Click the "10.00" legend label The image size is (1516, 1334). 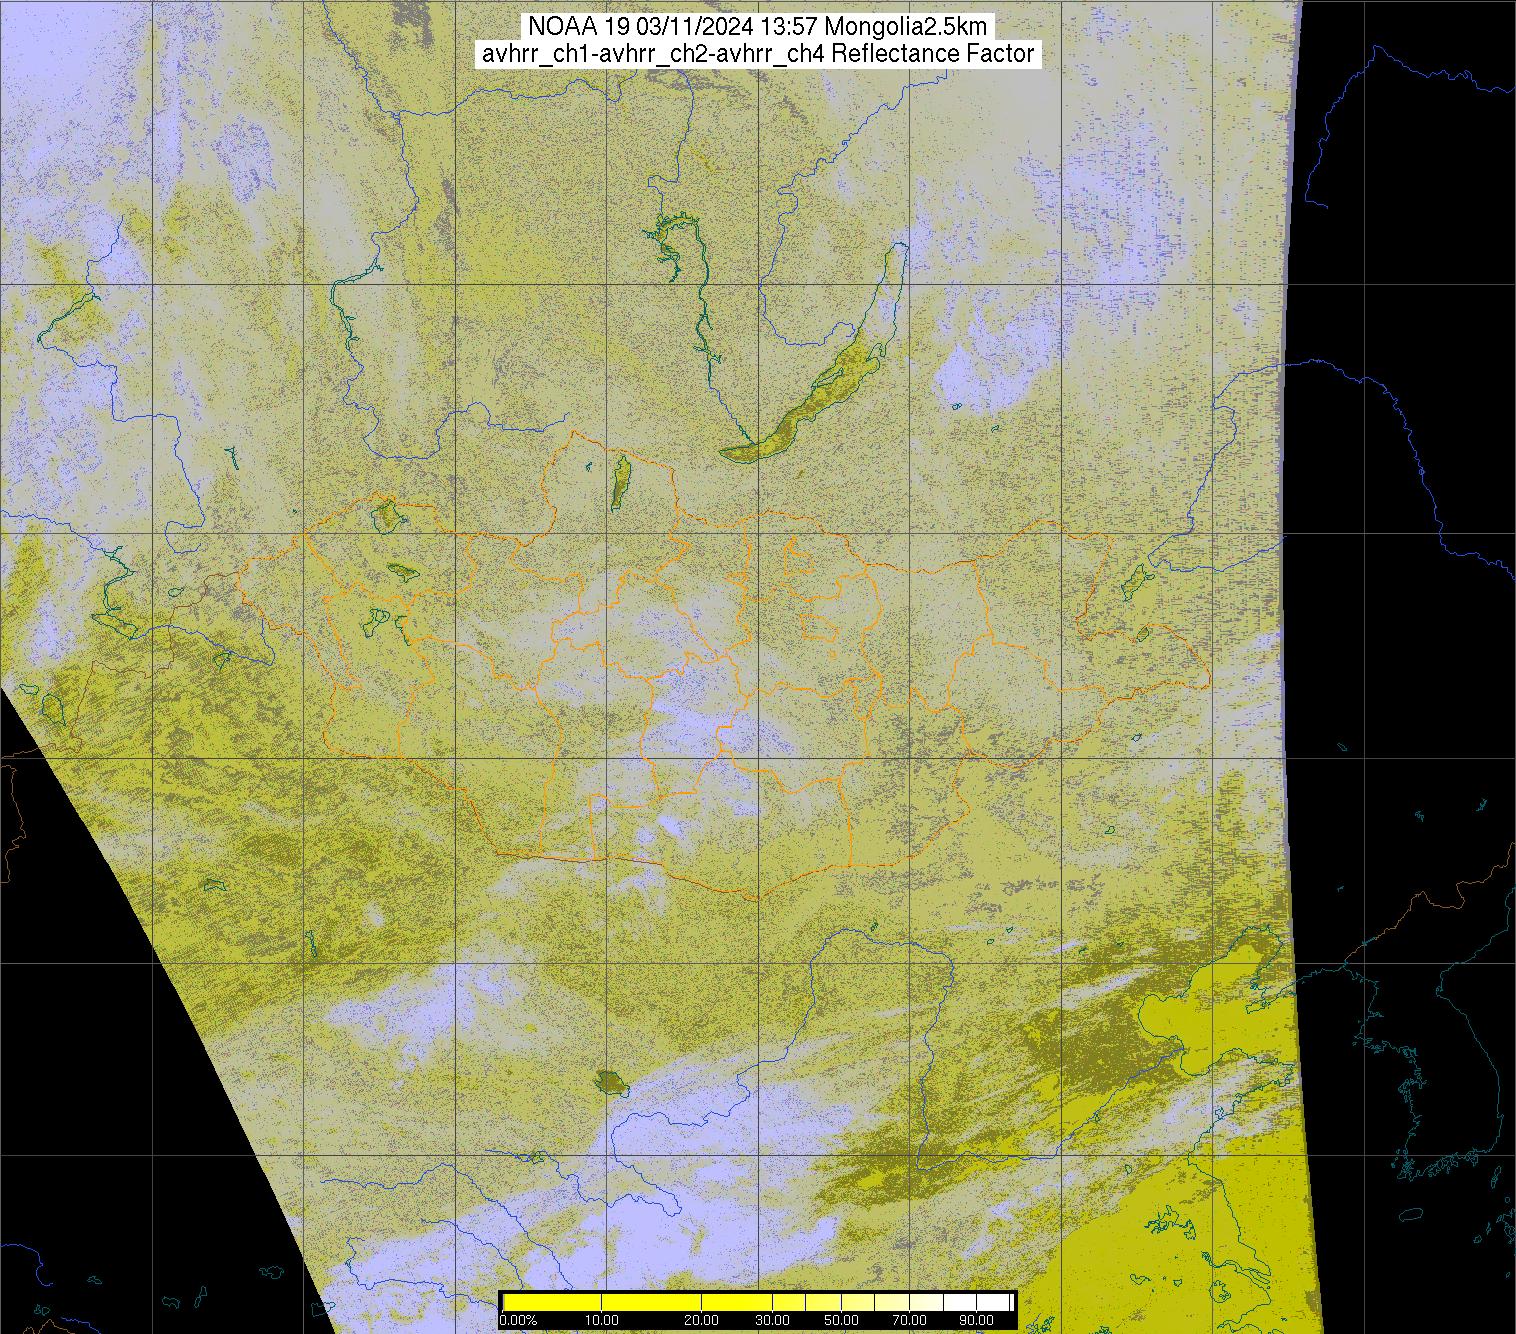point(602,1321)
